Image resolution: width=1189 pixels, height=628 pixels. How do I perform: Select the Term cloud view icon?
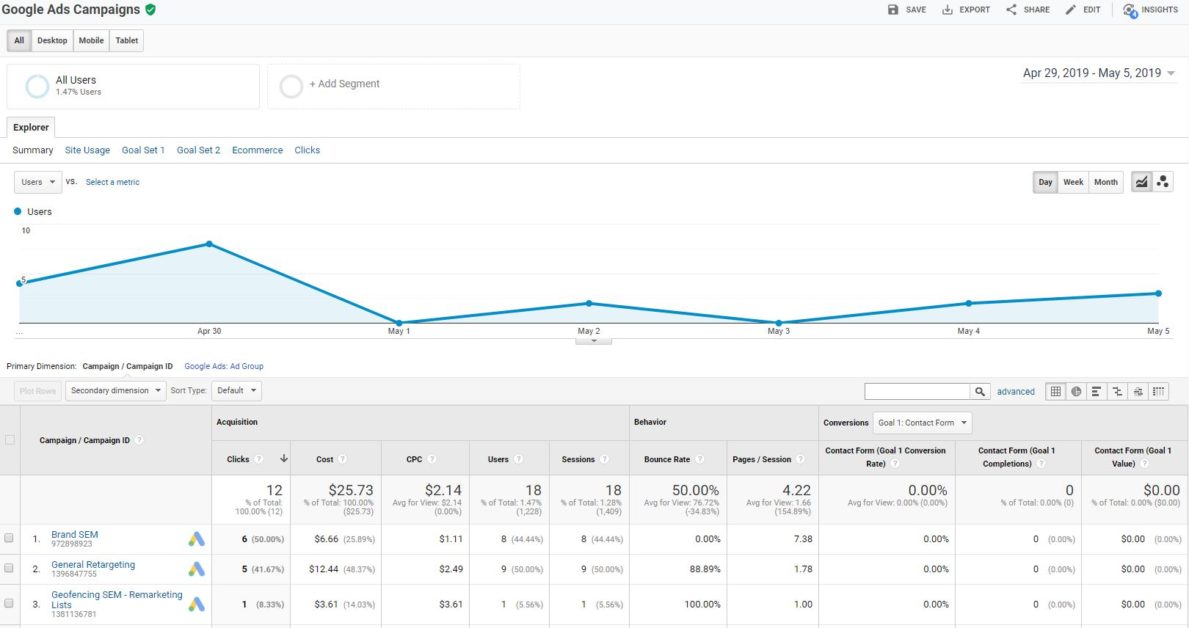point(1137,391)
